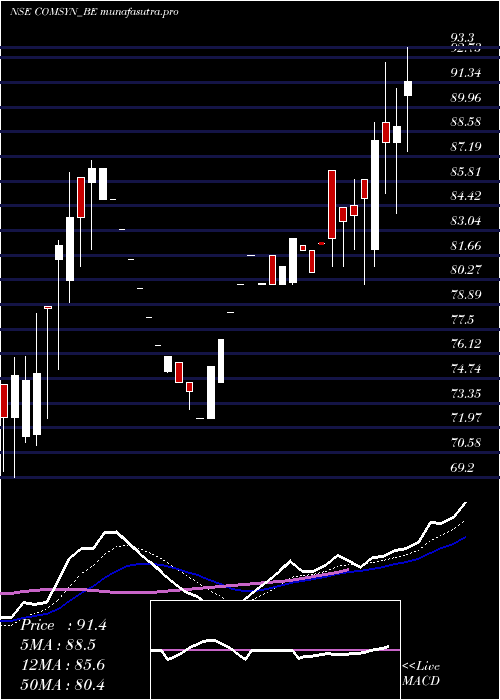Click the 91.34 price axis label
The width and height of the screenshot is (500, 700).
tap(466, 72)
